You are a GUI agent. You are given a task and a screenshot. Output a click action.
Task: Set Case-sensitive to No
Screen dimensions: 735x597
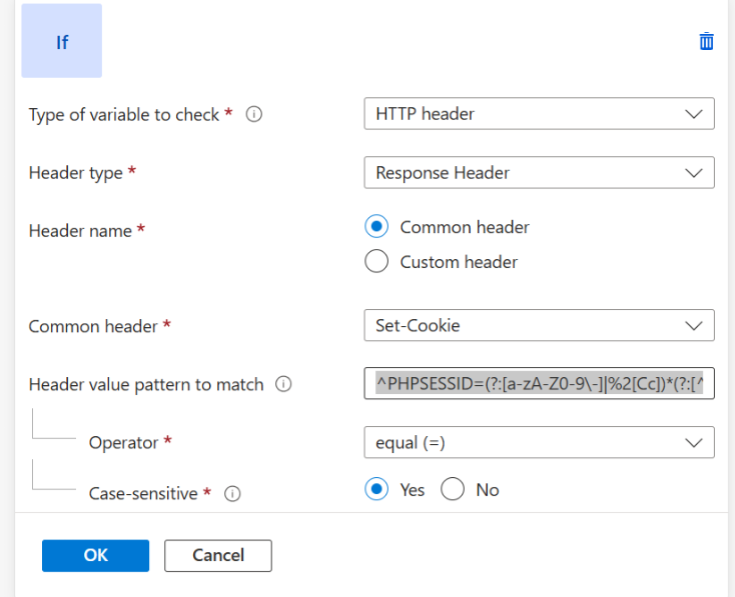[x=452, y=489]
